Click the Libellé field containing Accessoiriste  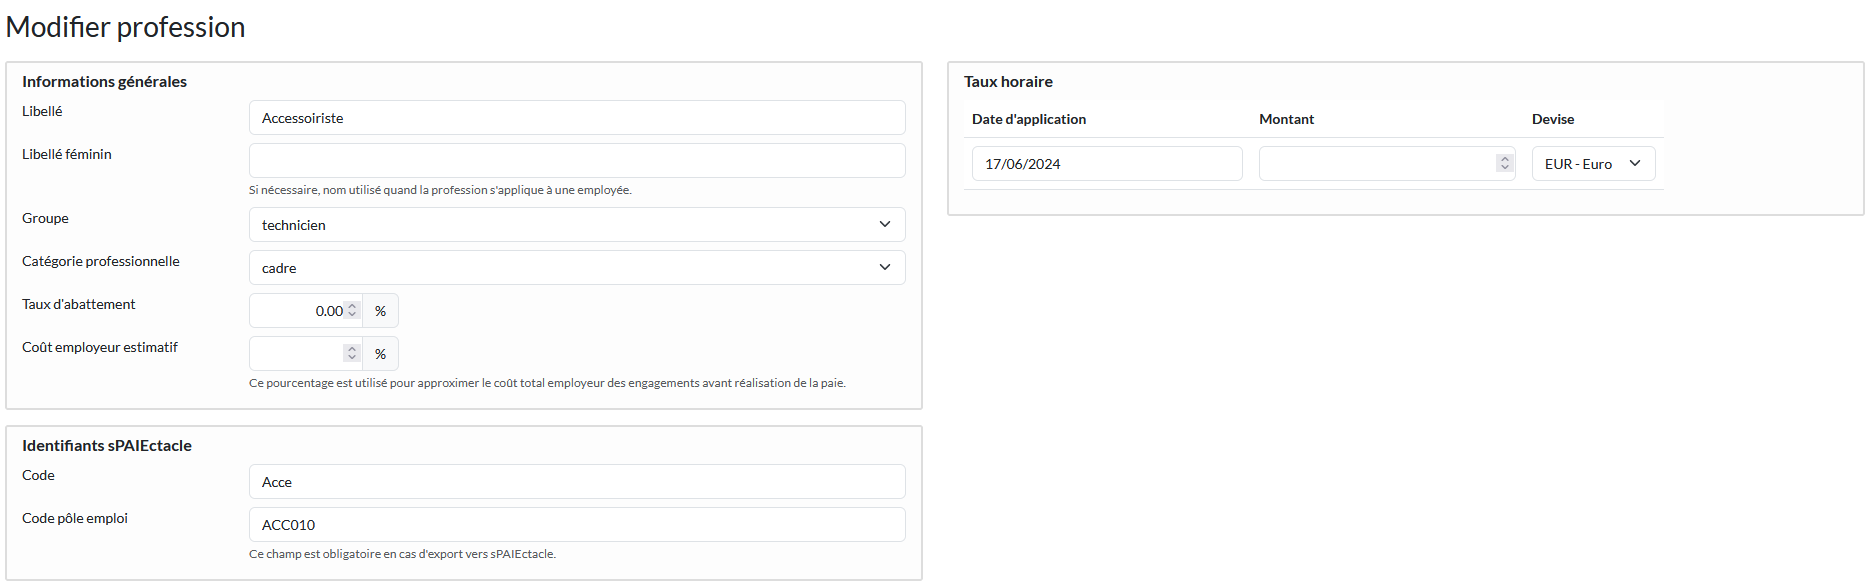pos(576,118)
